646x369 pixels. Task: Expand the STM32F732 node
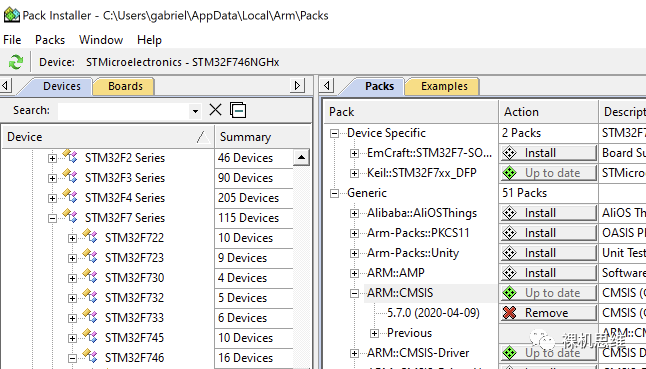pos(73,298)
